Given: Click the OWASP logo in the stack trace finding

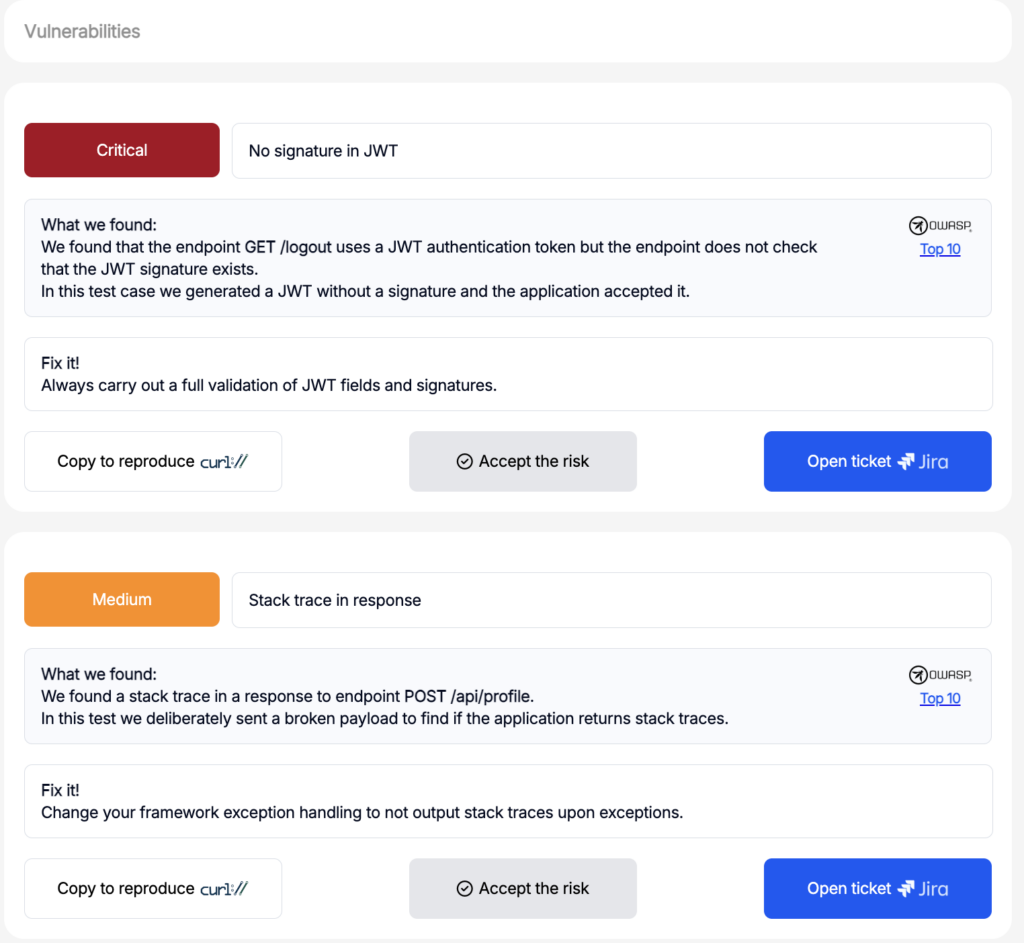Looking at the screenshot, I should click(940, 675).
